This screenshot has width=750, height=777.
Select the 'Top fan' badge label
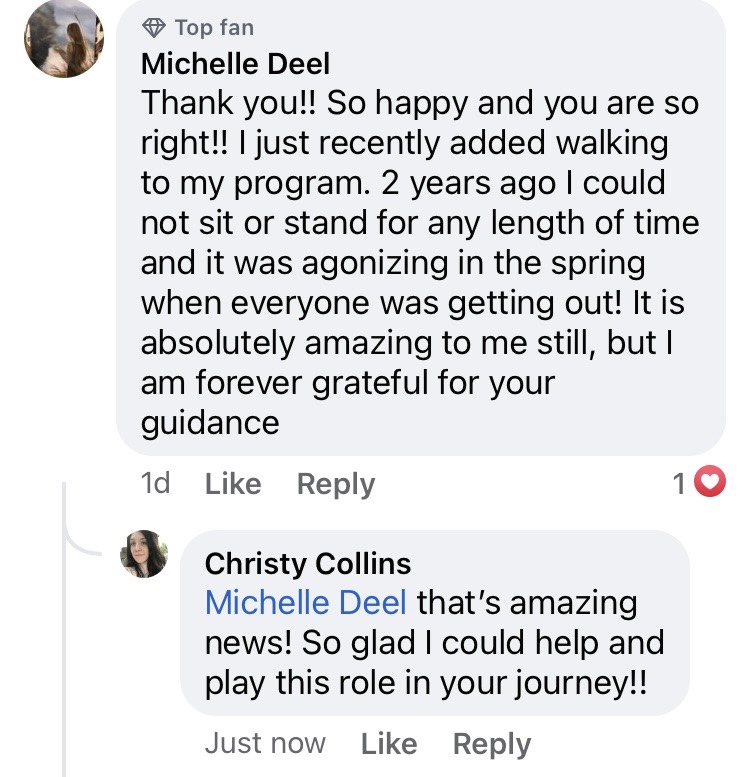pos(213,27)
